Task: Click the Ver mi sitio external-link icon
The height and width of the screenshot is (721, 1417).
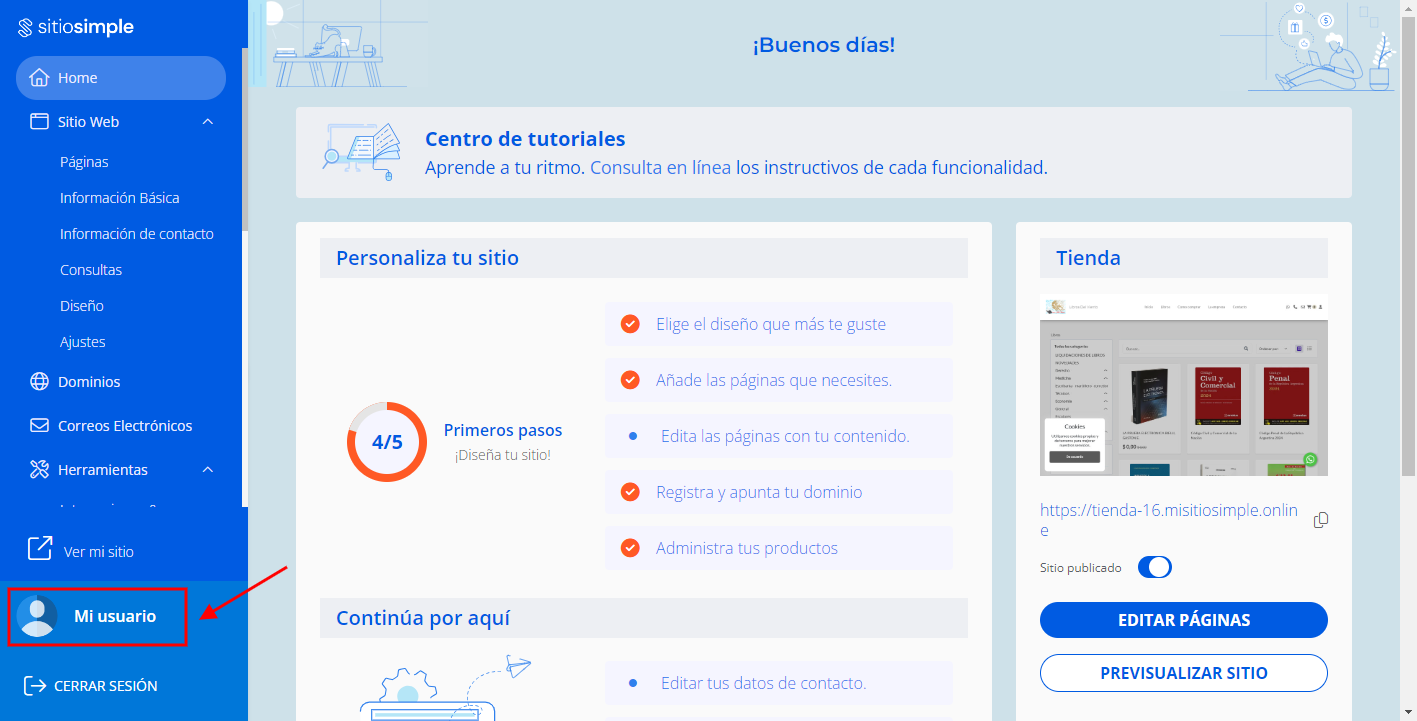Action: pyautogui.click(x=39, y=549)
